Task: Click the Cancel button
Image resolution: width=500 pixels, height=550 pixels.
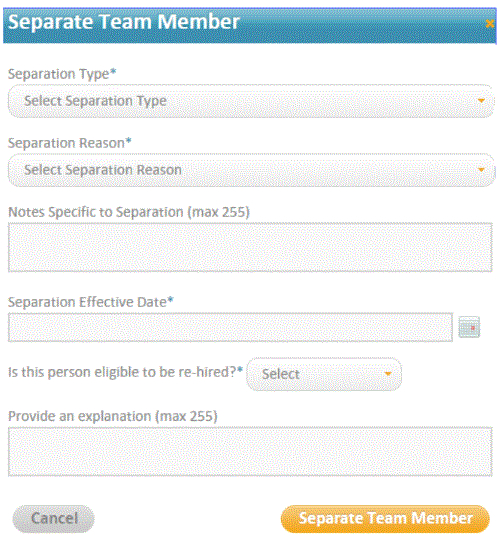Action: point(54,519)
